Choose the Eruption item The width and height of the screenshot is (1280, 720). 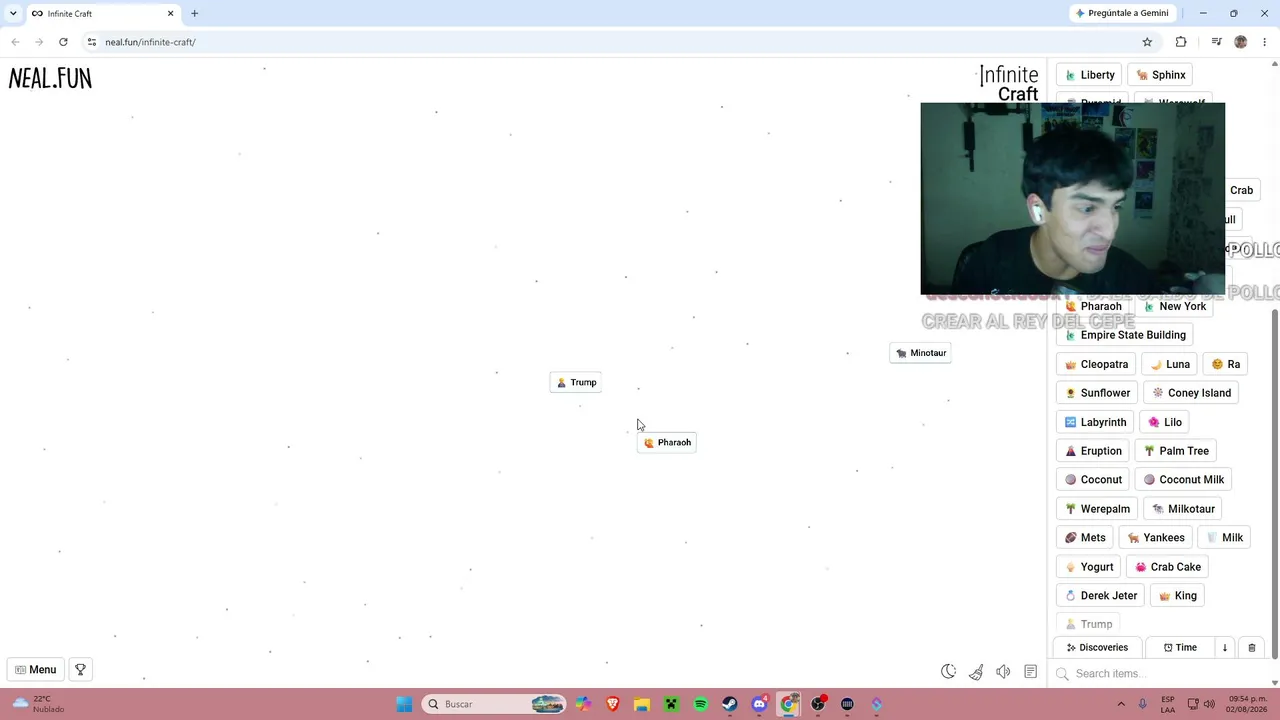[1093, 451]
